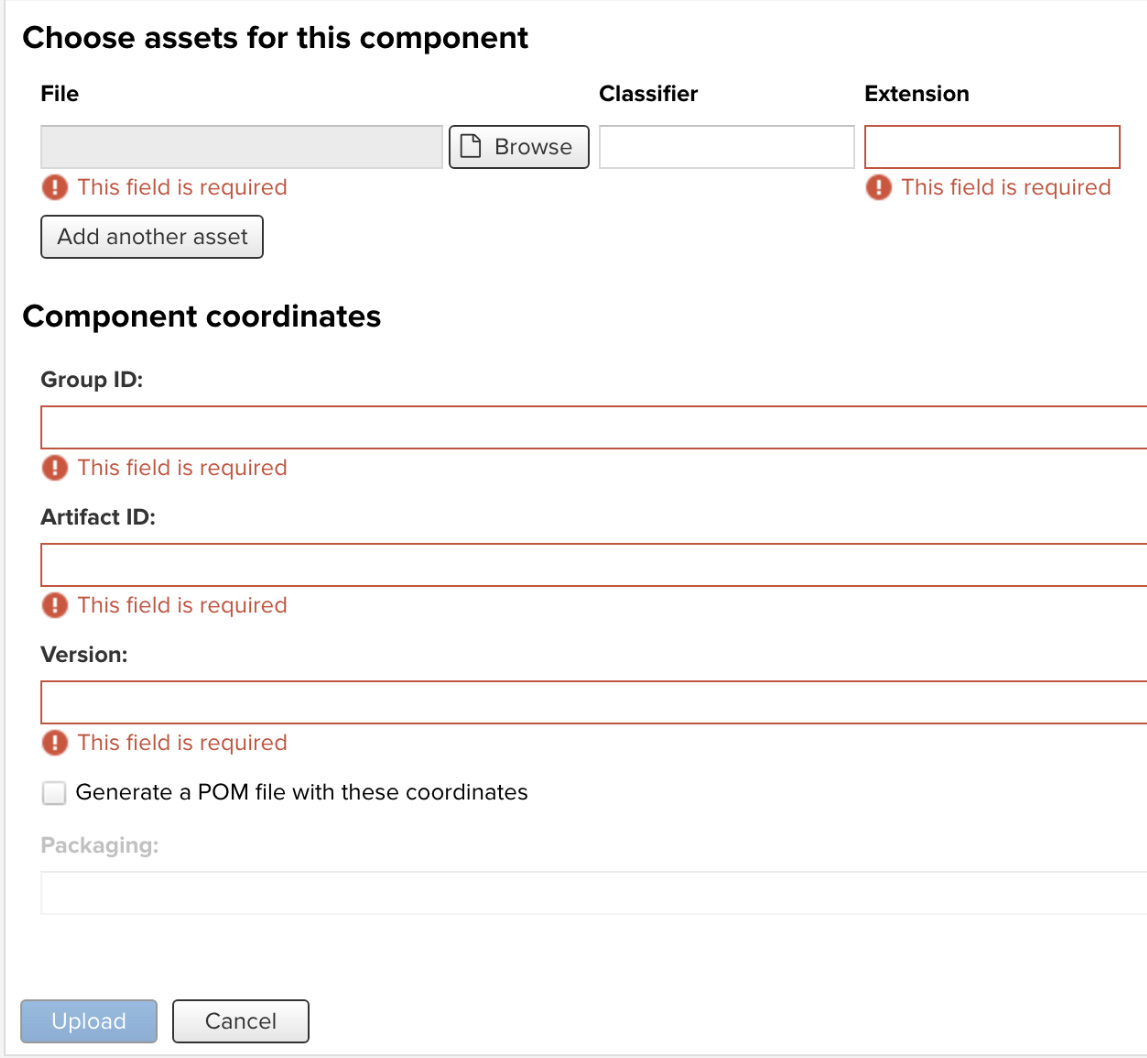Image resolution: width=1147 pixels, height=1058 pixels.
Task: Click the 'Component coordinates' section heading
Action: (202, 316)
